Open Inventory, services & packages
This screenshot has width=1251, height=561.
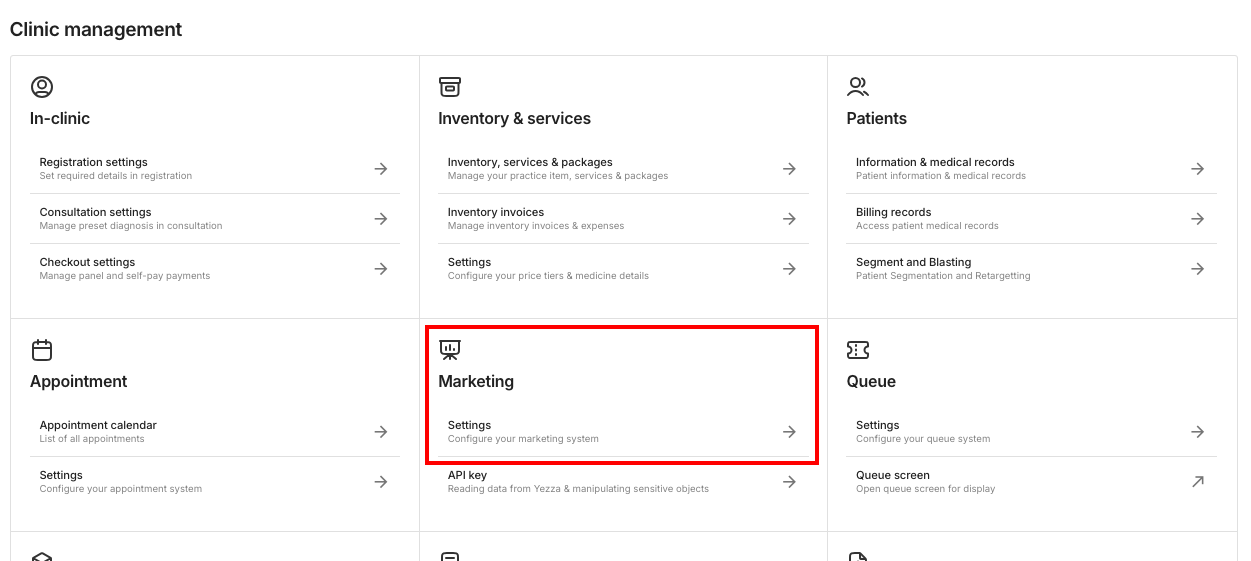(x=623, y=169)
